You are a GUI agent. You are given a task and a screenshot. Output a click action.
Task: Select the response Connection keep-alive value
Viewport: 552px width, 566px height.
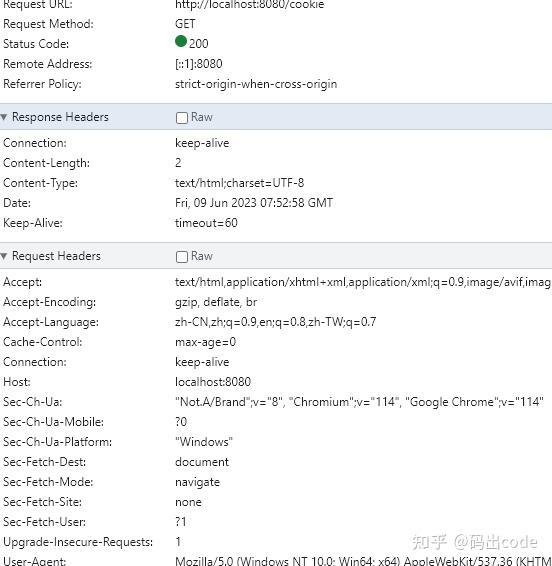point(202,143)
